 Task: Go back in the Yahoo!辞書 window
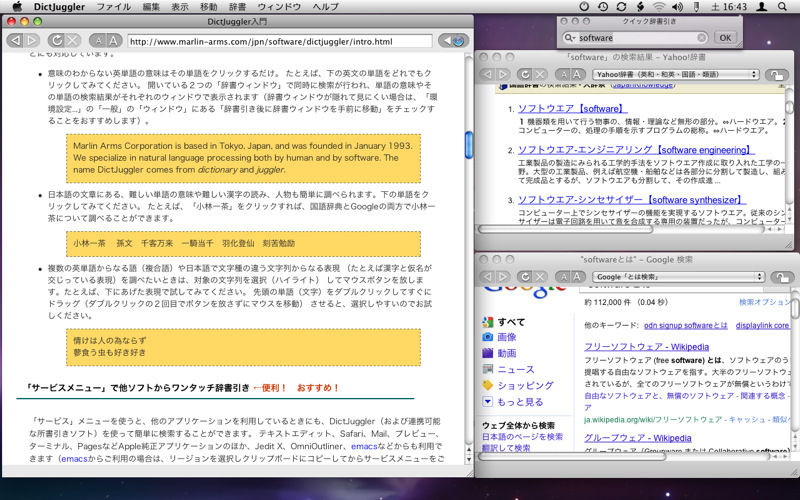[487, 74]
